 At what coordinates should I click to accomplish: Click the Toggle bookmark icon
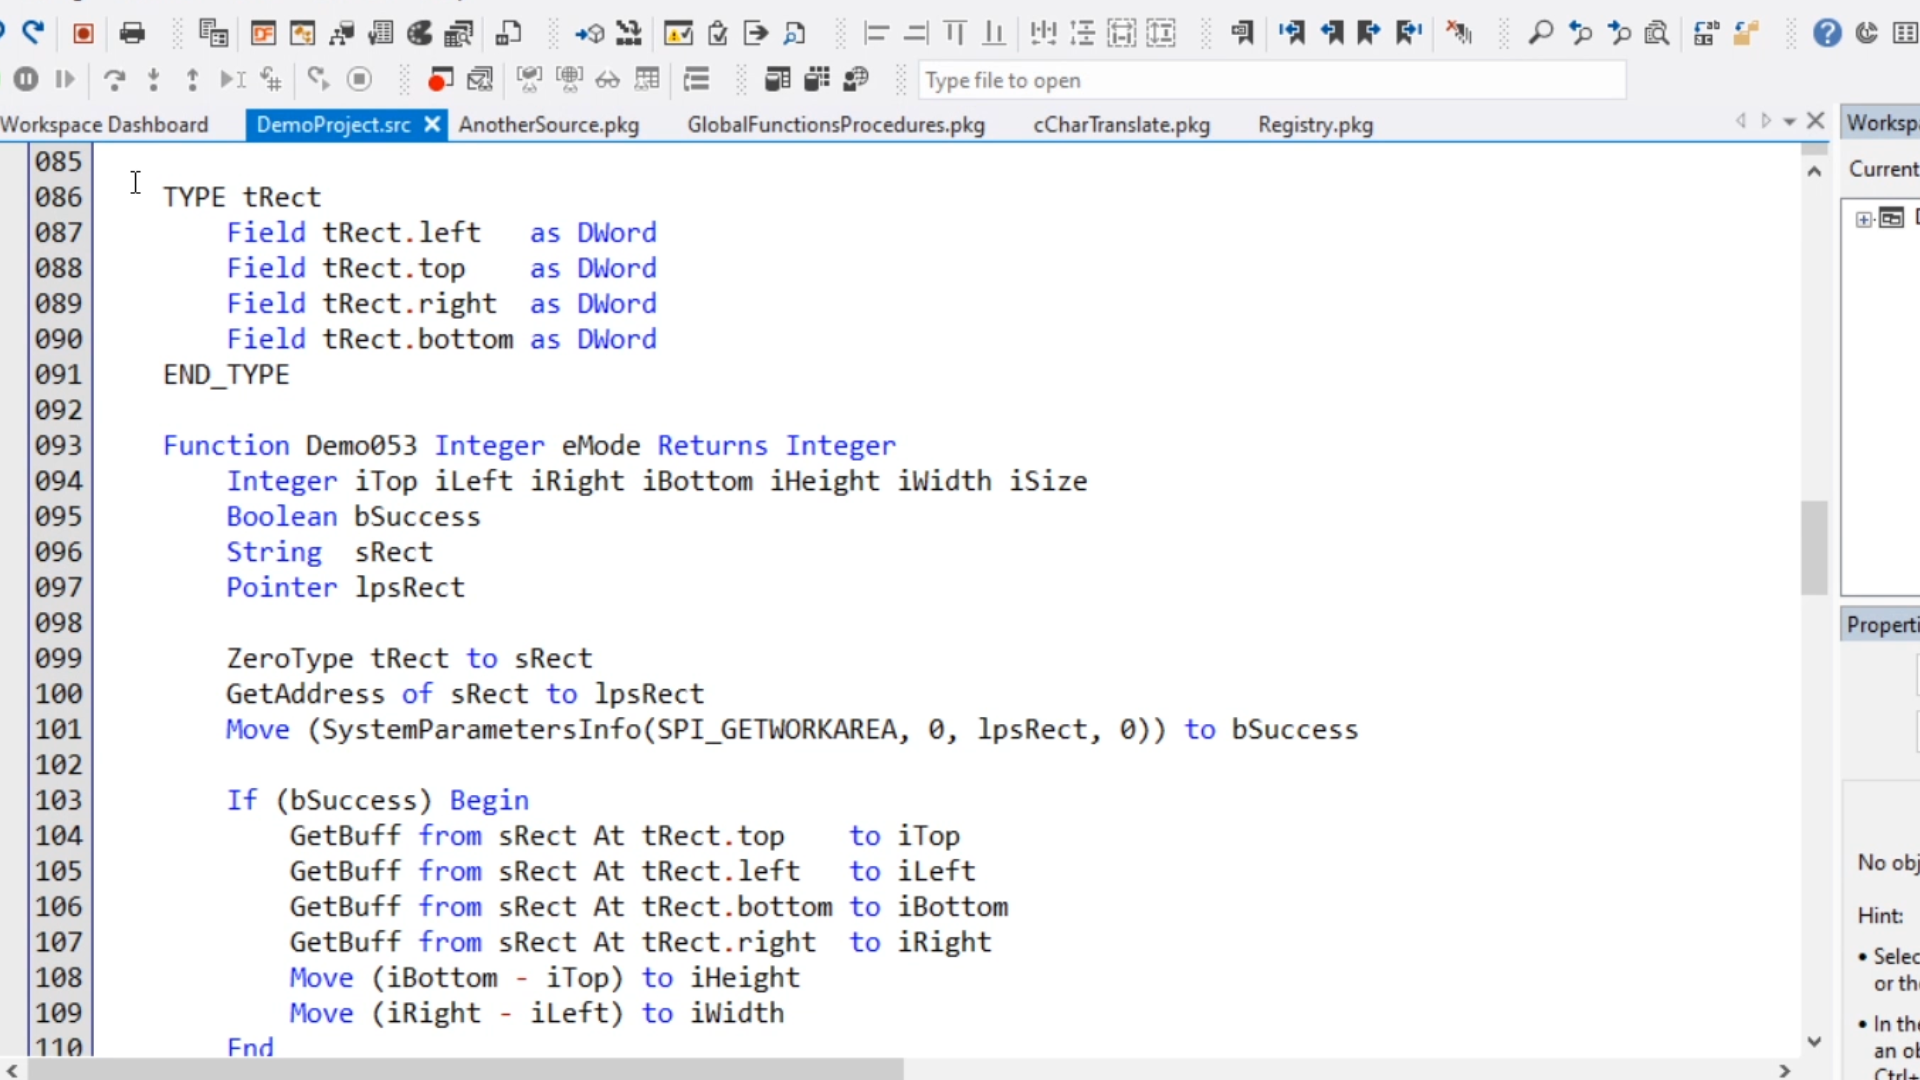point(1242,33)
